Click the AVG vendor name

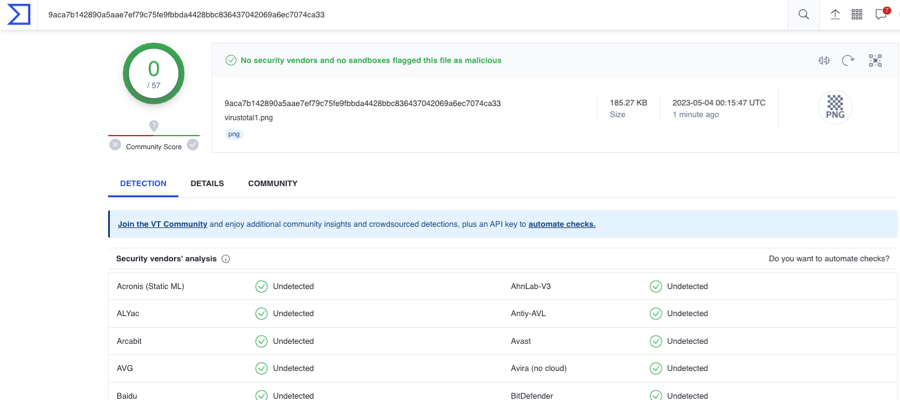[125, 368]
